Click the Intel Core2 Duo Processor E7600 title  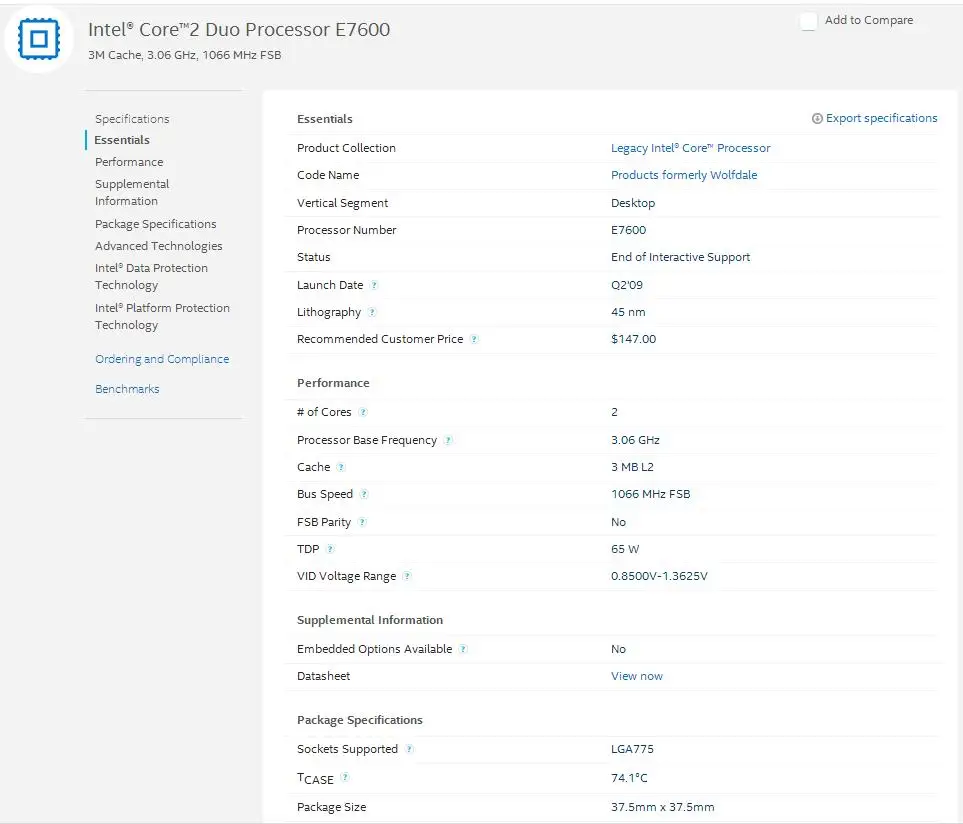(239, 29)
